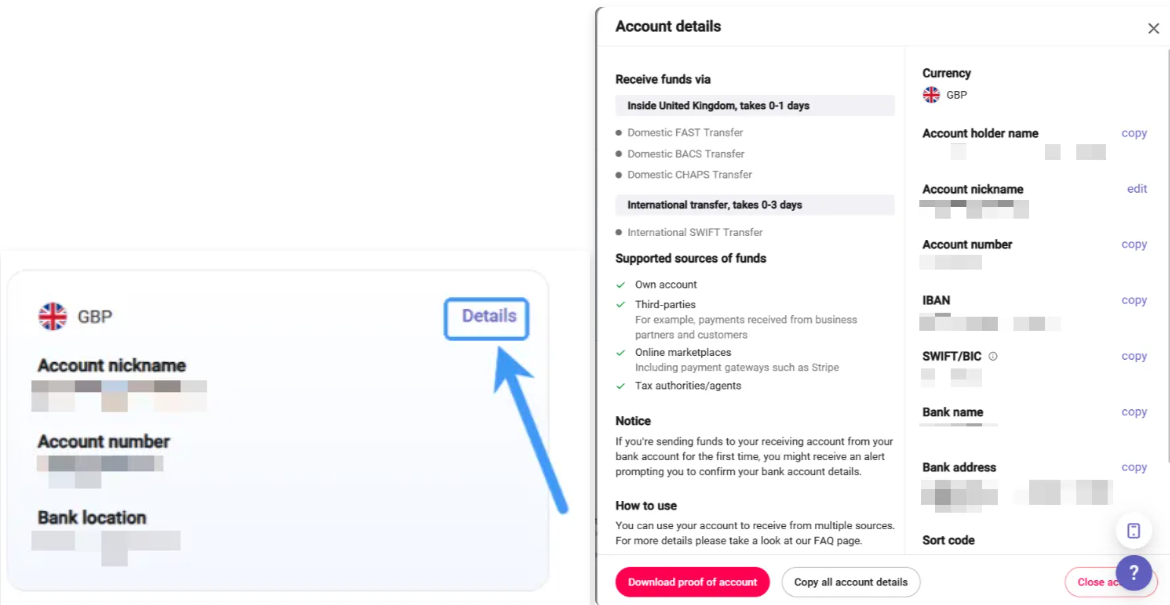Copy the Account holder name
Image resolution: width=1170 pixels, height=605 pixels.
point(1134,133)
